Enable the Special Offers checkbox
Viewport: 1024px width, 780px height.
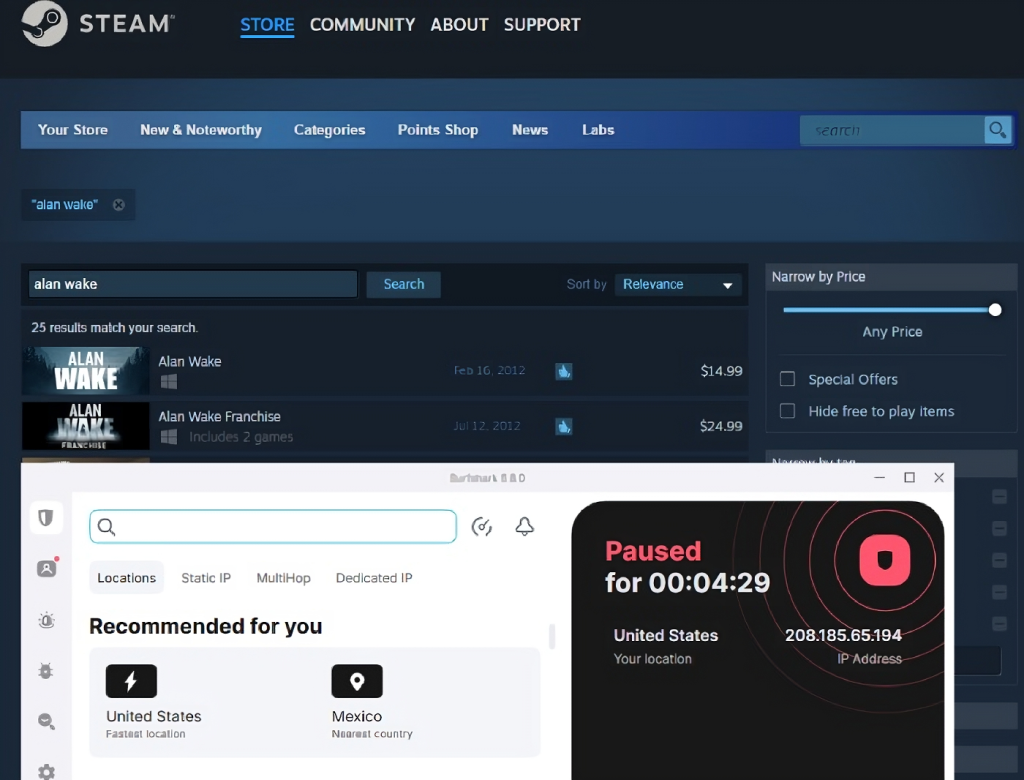(x=788, y=379)
